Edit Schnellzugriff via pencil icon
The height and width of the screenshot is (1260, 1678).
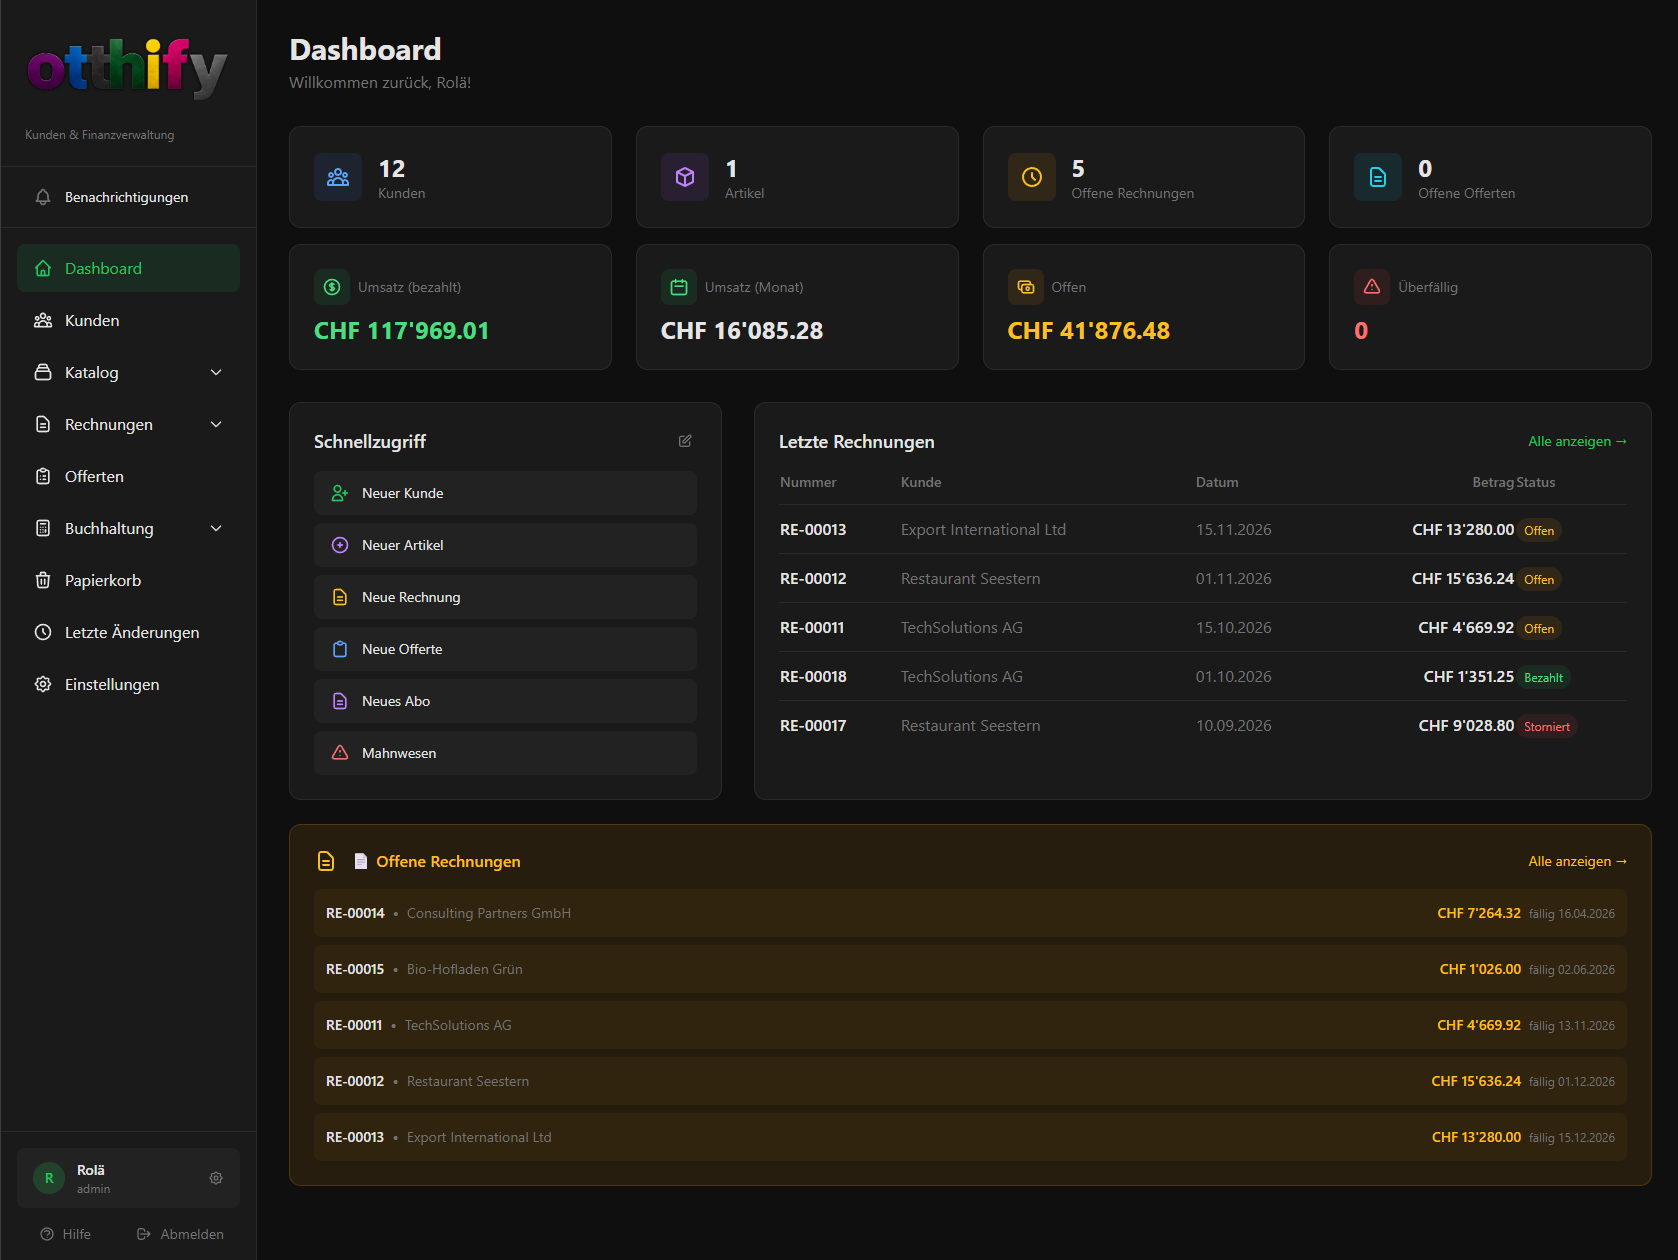(x=685, y=441)
